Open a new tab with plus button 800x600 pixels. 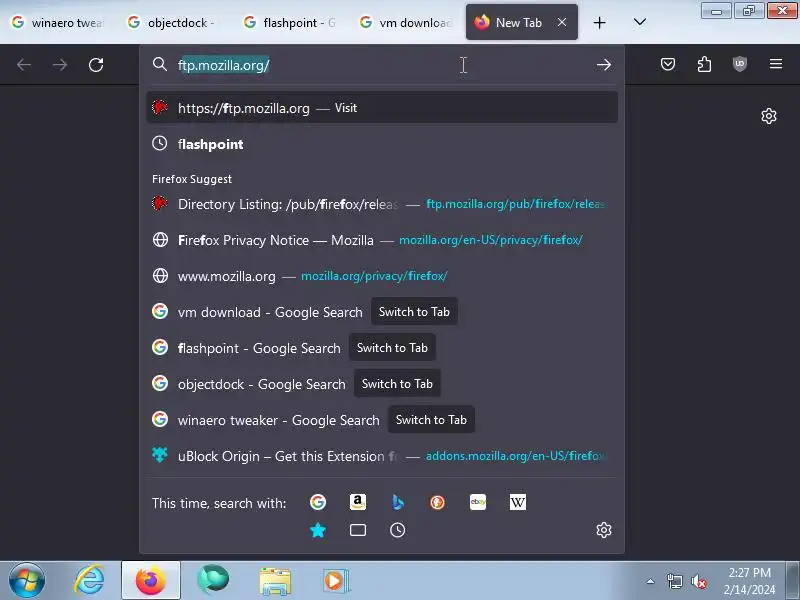tap(599, 22)
